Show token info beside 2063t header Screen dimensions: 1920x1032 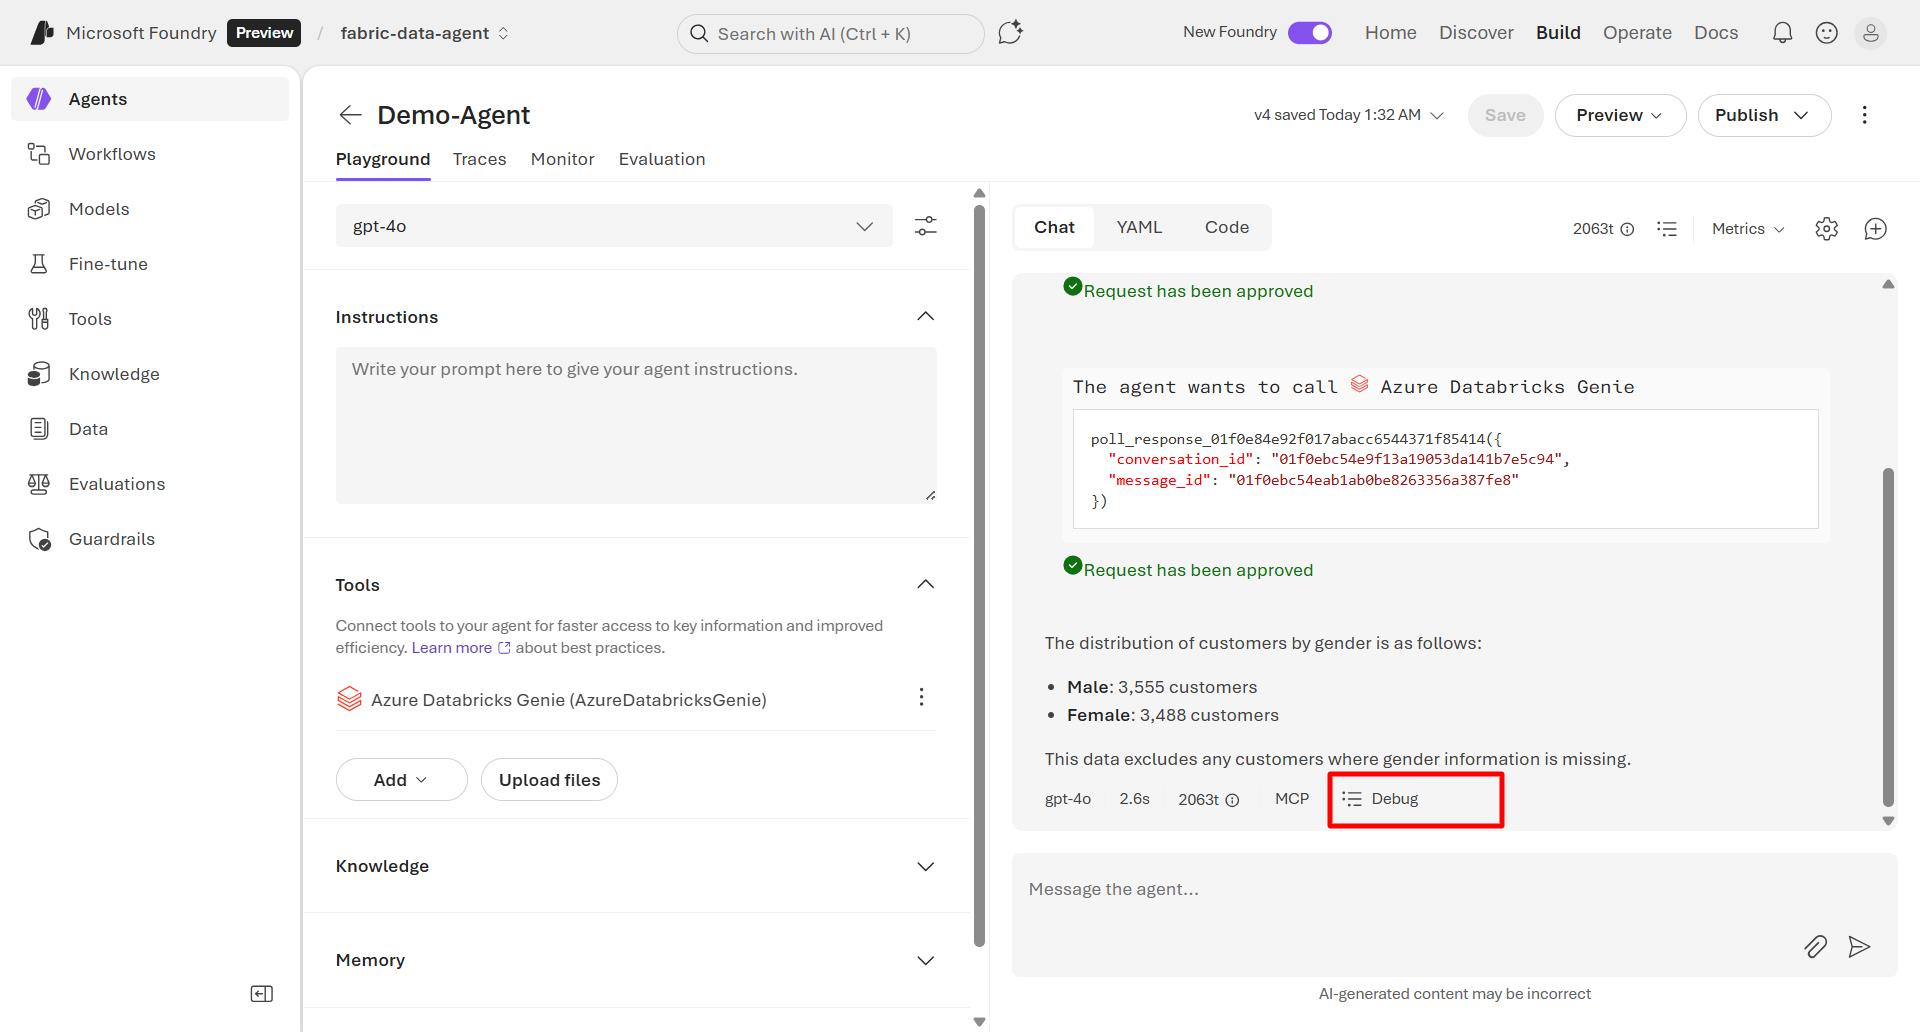click(x=1627, y=229)
